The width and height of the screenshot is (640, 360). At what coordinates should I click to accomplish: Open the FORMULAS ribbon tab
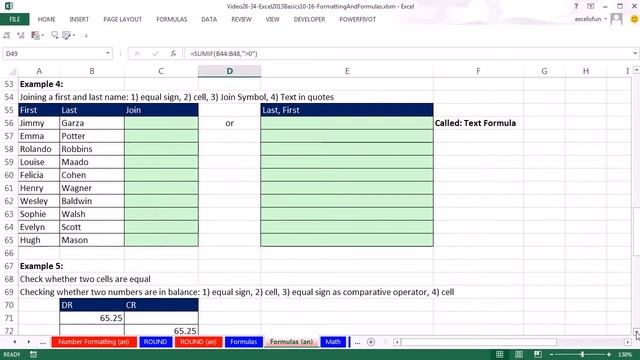(171, 19)
